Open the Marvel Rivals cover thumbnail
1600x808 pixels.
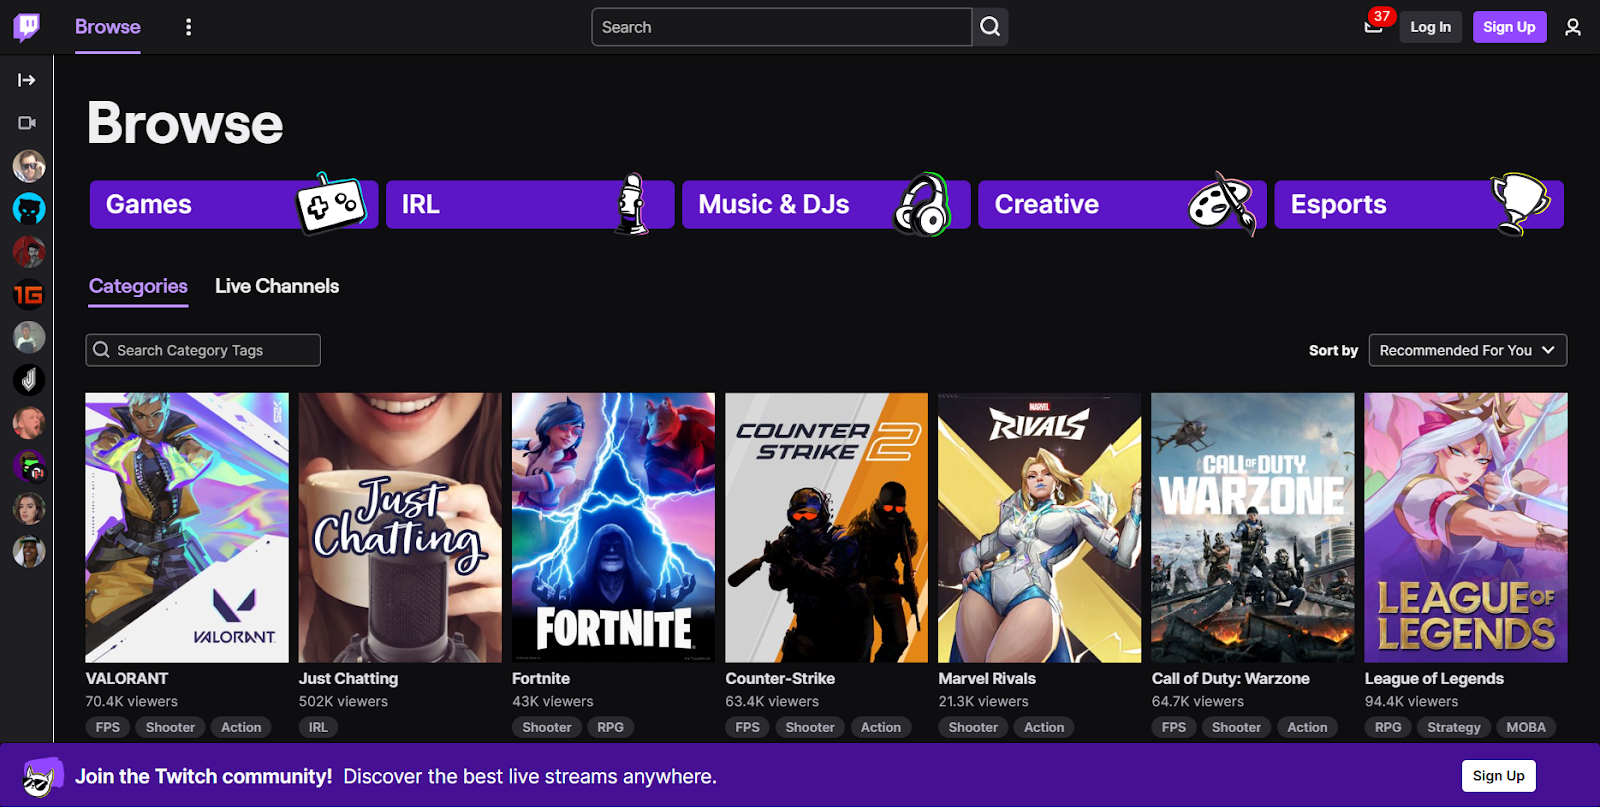click(x=1040, y=528)
